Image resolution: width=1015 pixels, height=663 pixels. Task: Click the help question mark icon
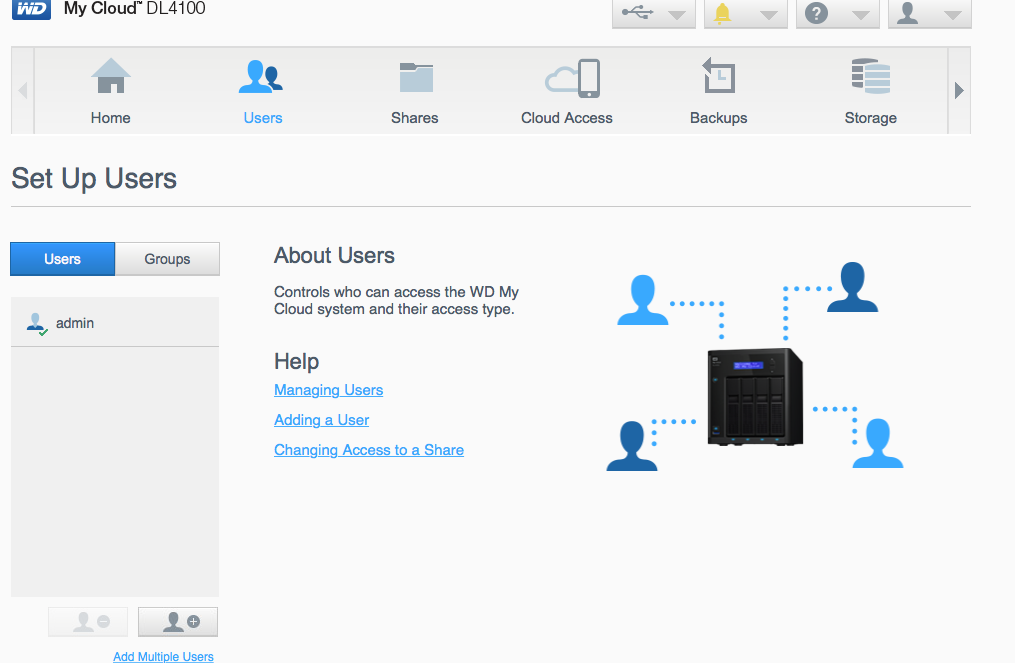tap(816, 13)
